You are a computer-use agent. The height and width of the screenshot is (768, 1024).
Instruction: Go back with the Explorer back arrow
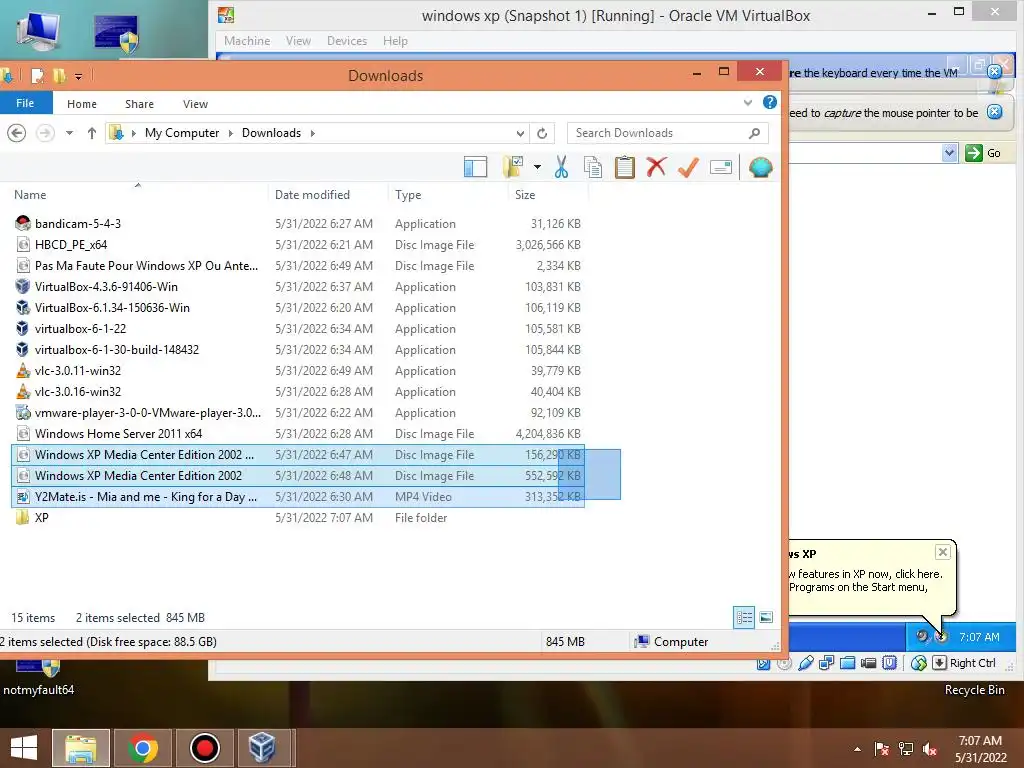point(16,133)
